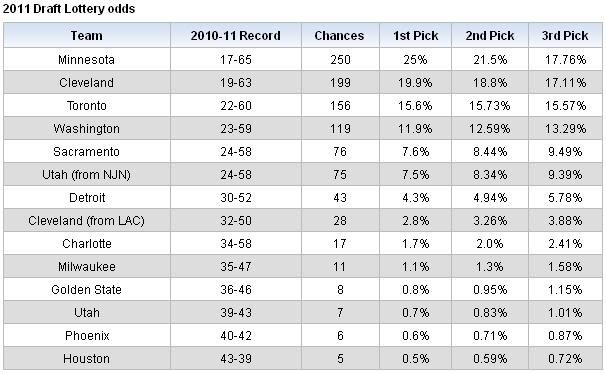
Task: Click Charlotte's 2.41% third pick value
Action: click(565, 243)
